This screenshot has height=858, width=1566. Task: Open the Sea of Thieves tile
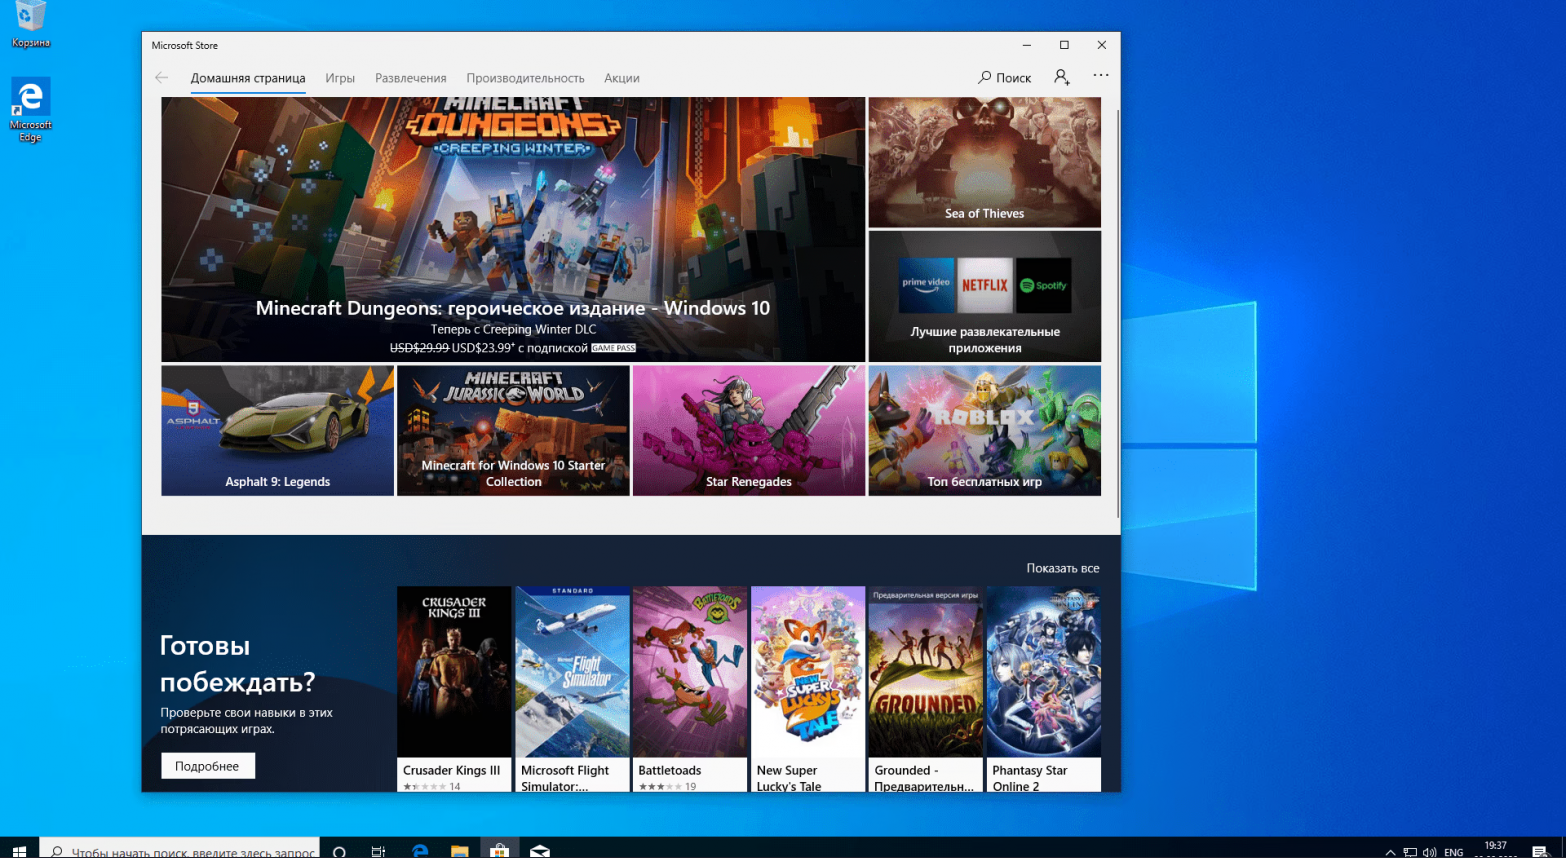[985, 162]
